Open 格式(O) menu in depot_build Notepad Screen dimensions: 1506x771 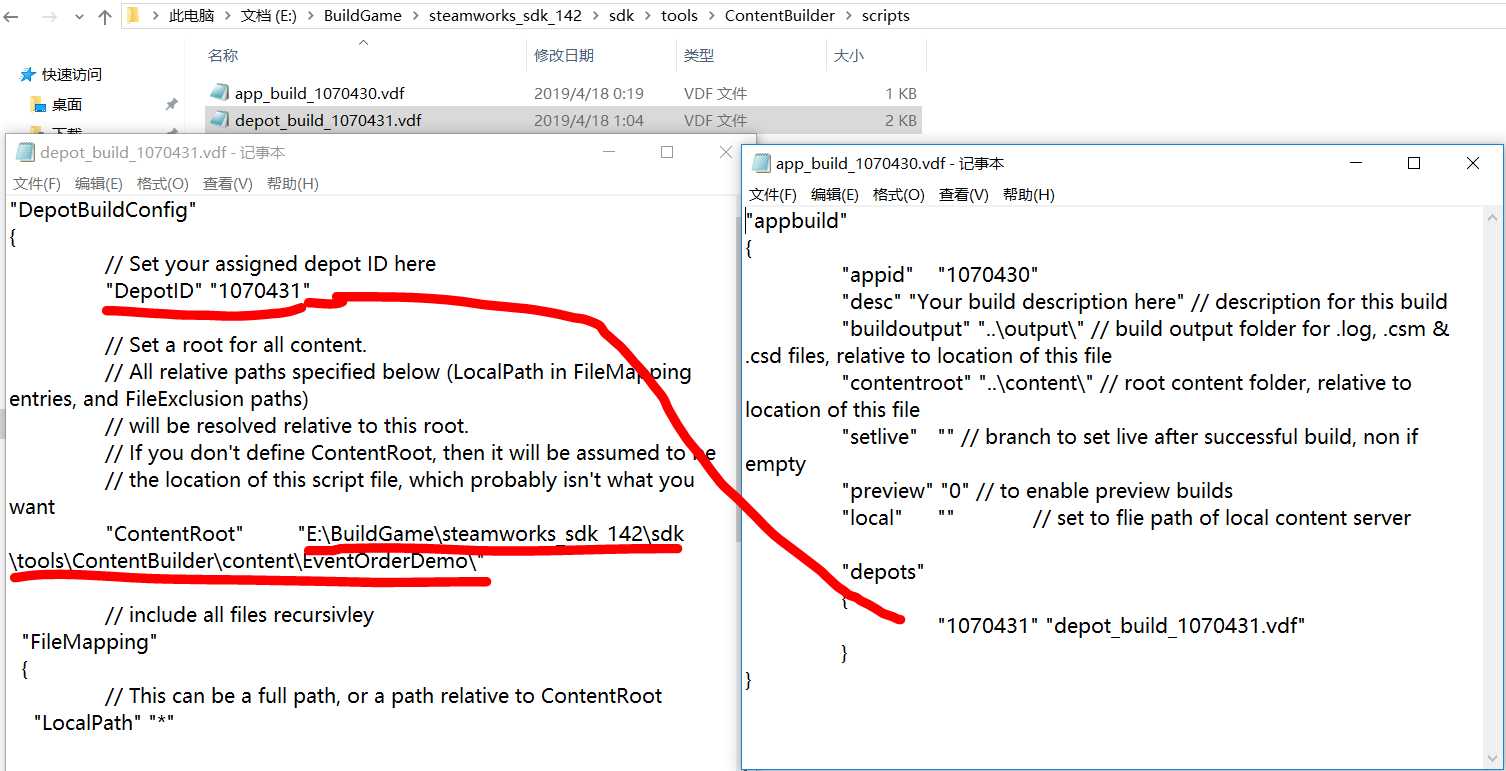click(x=162, y=184)
